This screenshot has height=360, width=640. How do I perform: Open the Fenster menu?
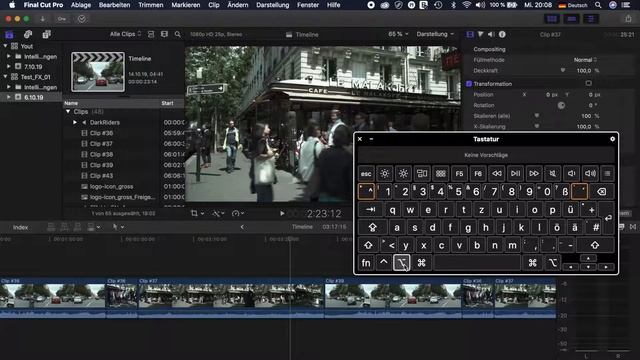(308, 5)
